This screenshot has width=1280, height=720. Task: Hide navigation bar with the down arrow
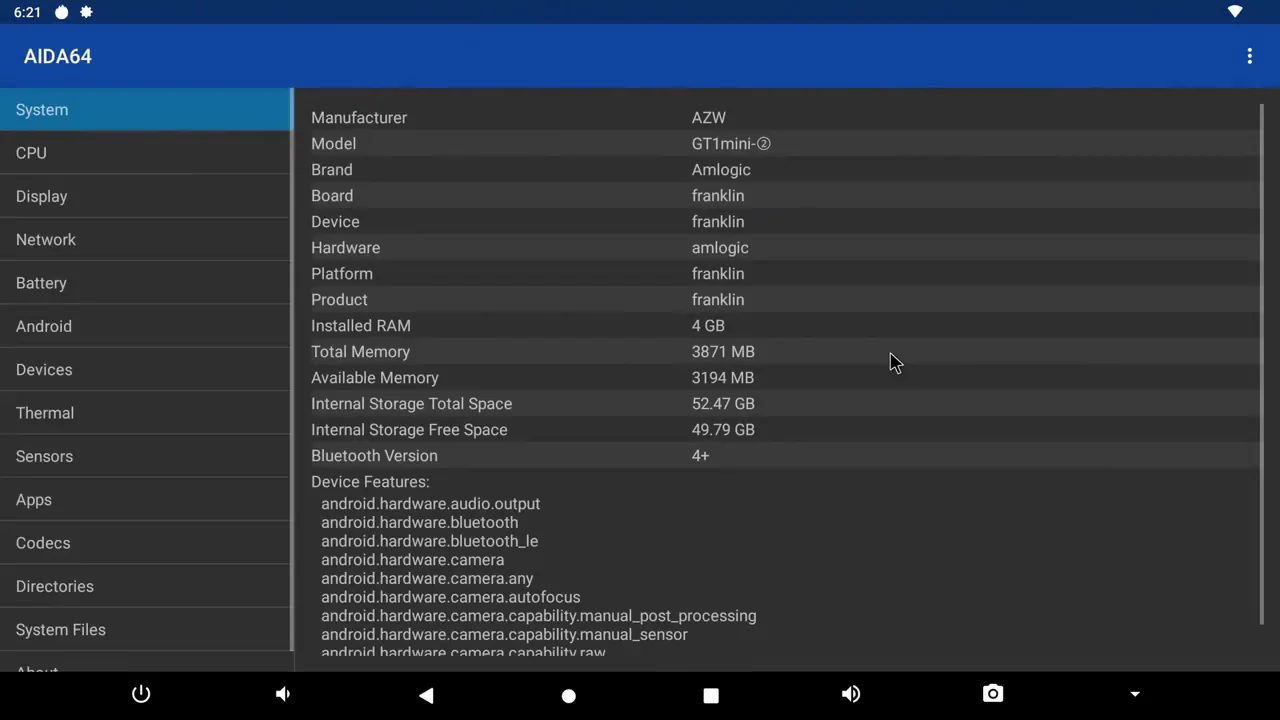tap(1135, 694)
